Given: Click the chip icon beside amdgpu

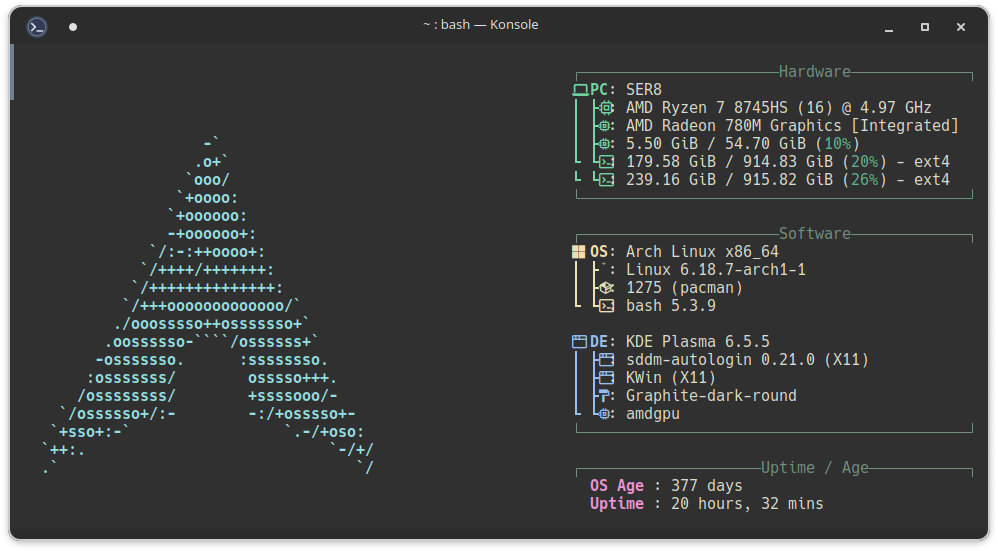Looking at the screenshot, I should (x=605, y=414).
